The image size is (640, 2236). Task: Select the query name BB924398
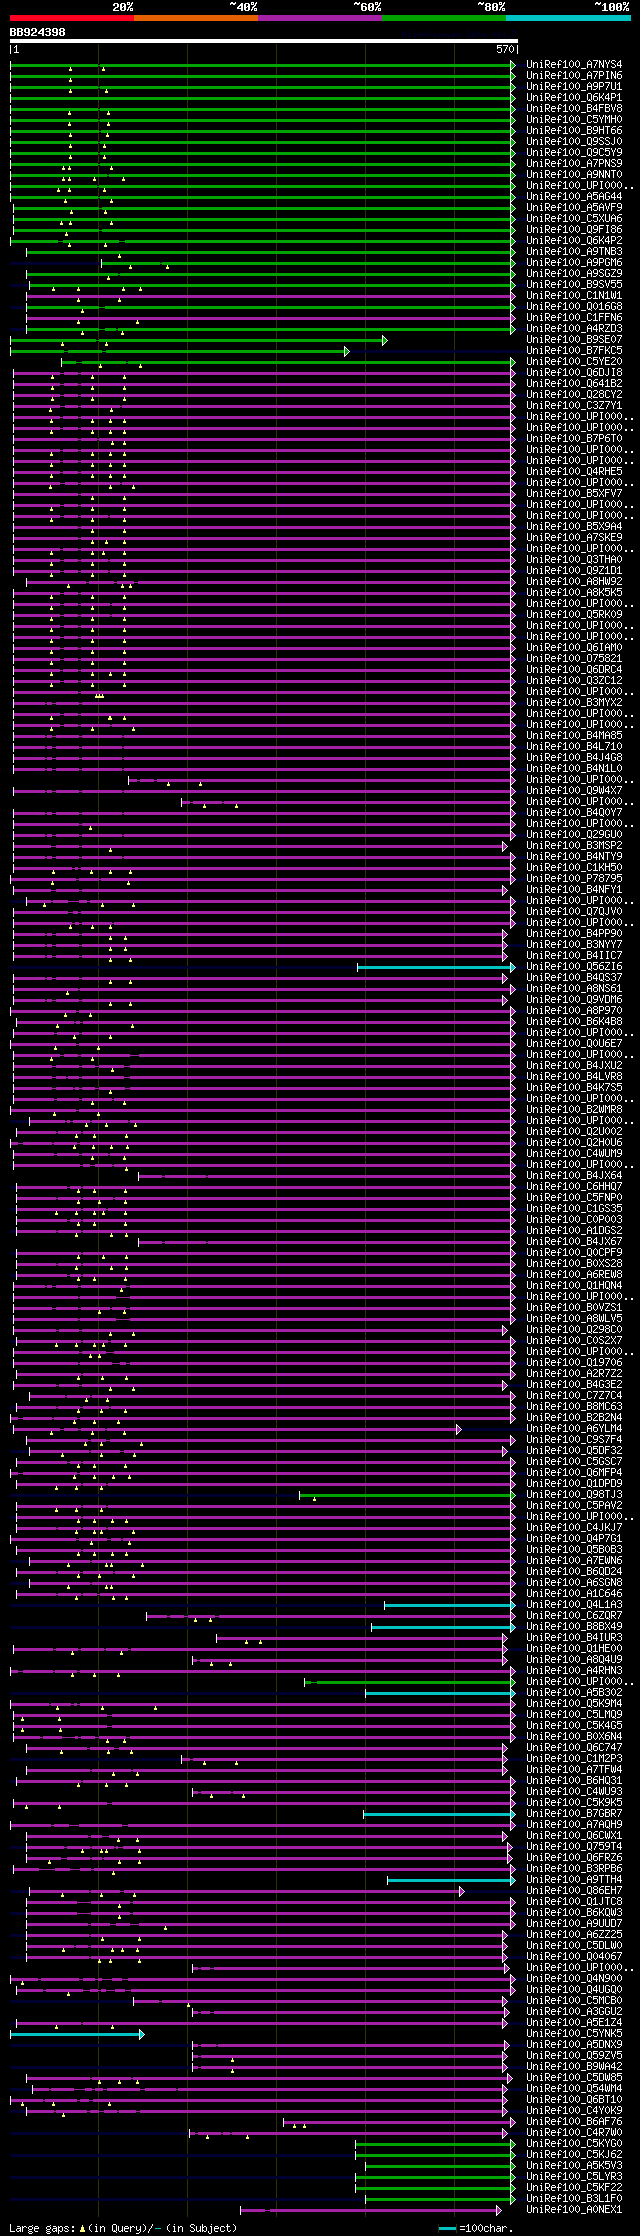(38, 32)
